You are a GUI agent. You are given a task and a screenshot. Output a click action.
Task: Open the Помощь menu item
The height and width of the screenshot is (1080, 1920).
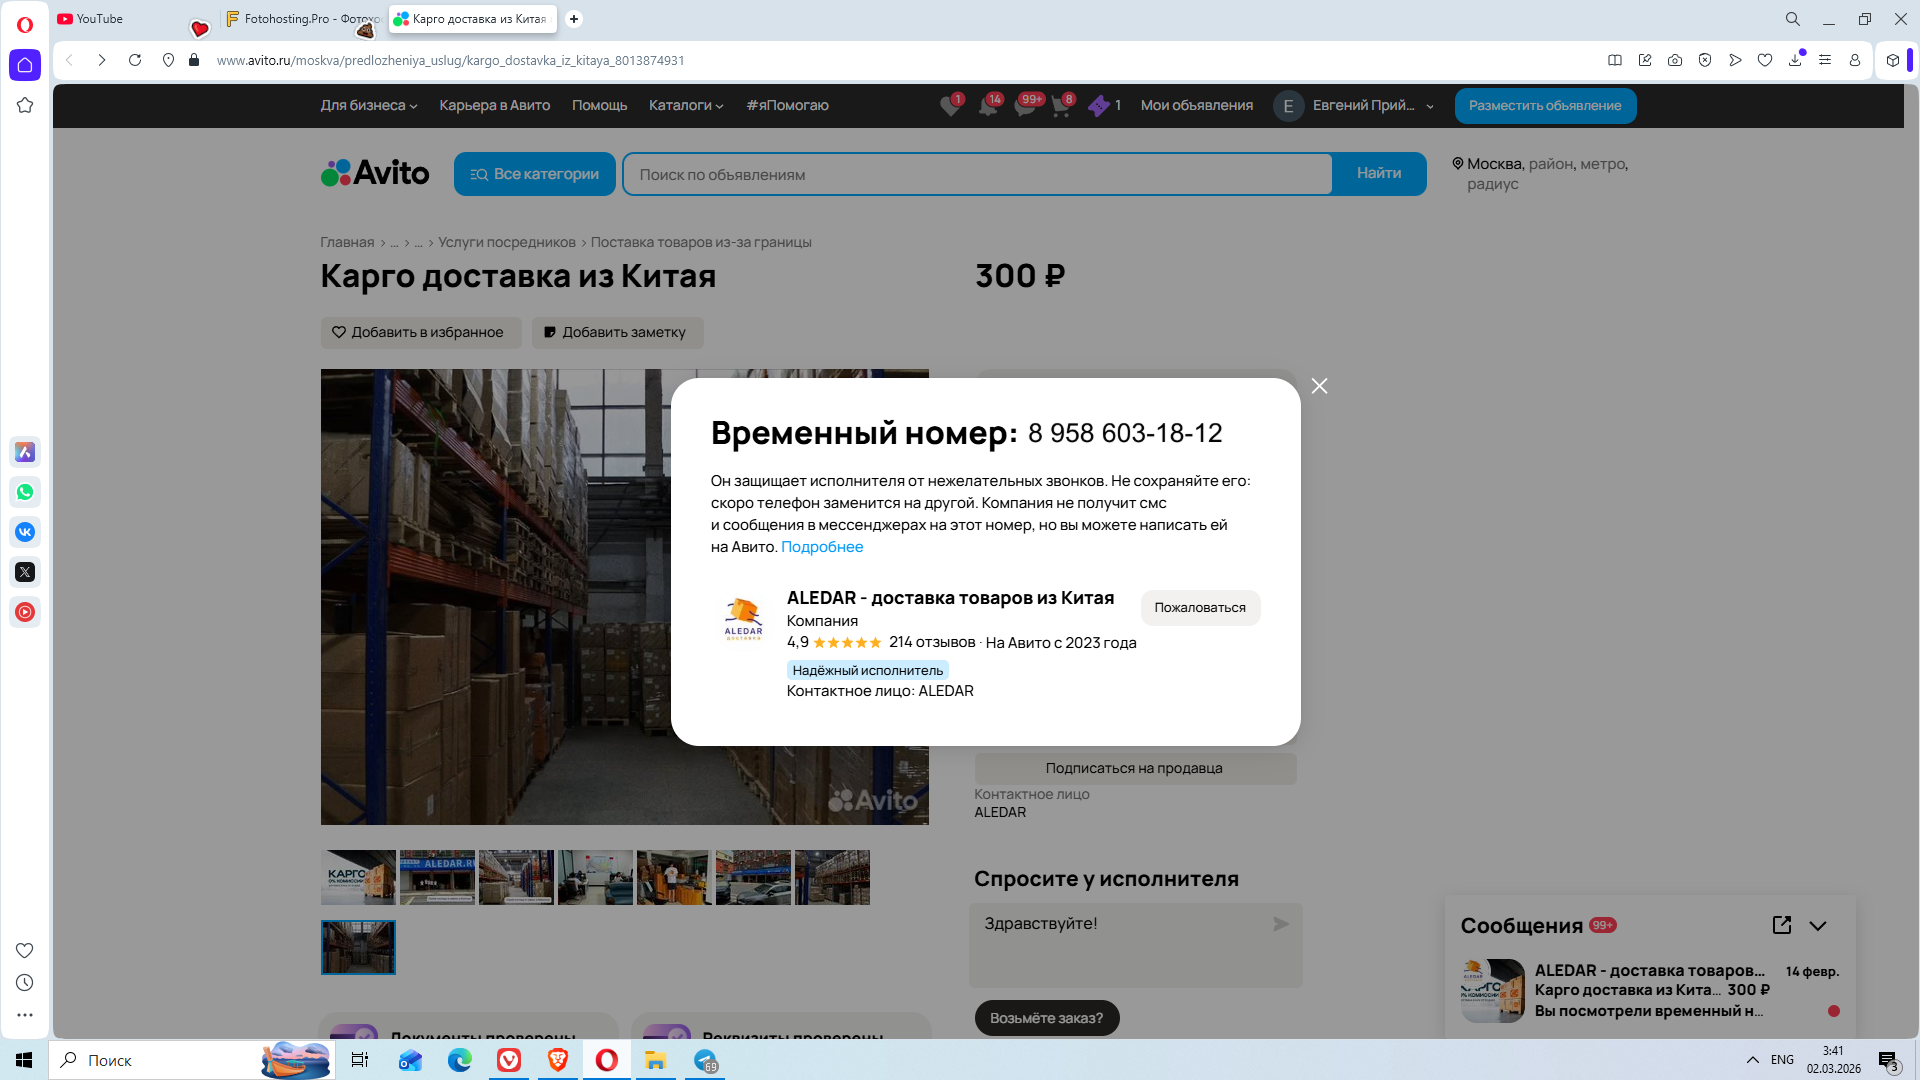click(x=599, y=106)
